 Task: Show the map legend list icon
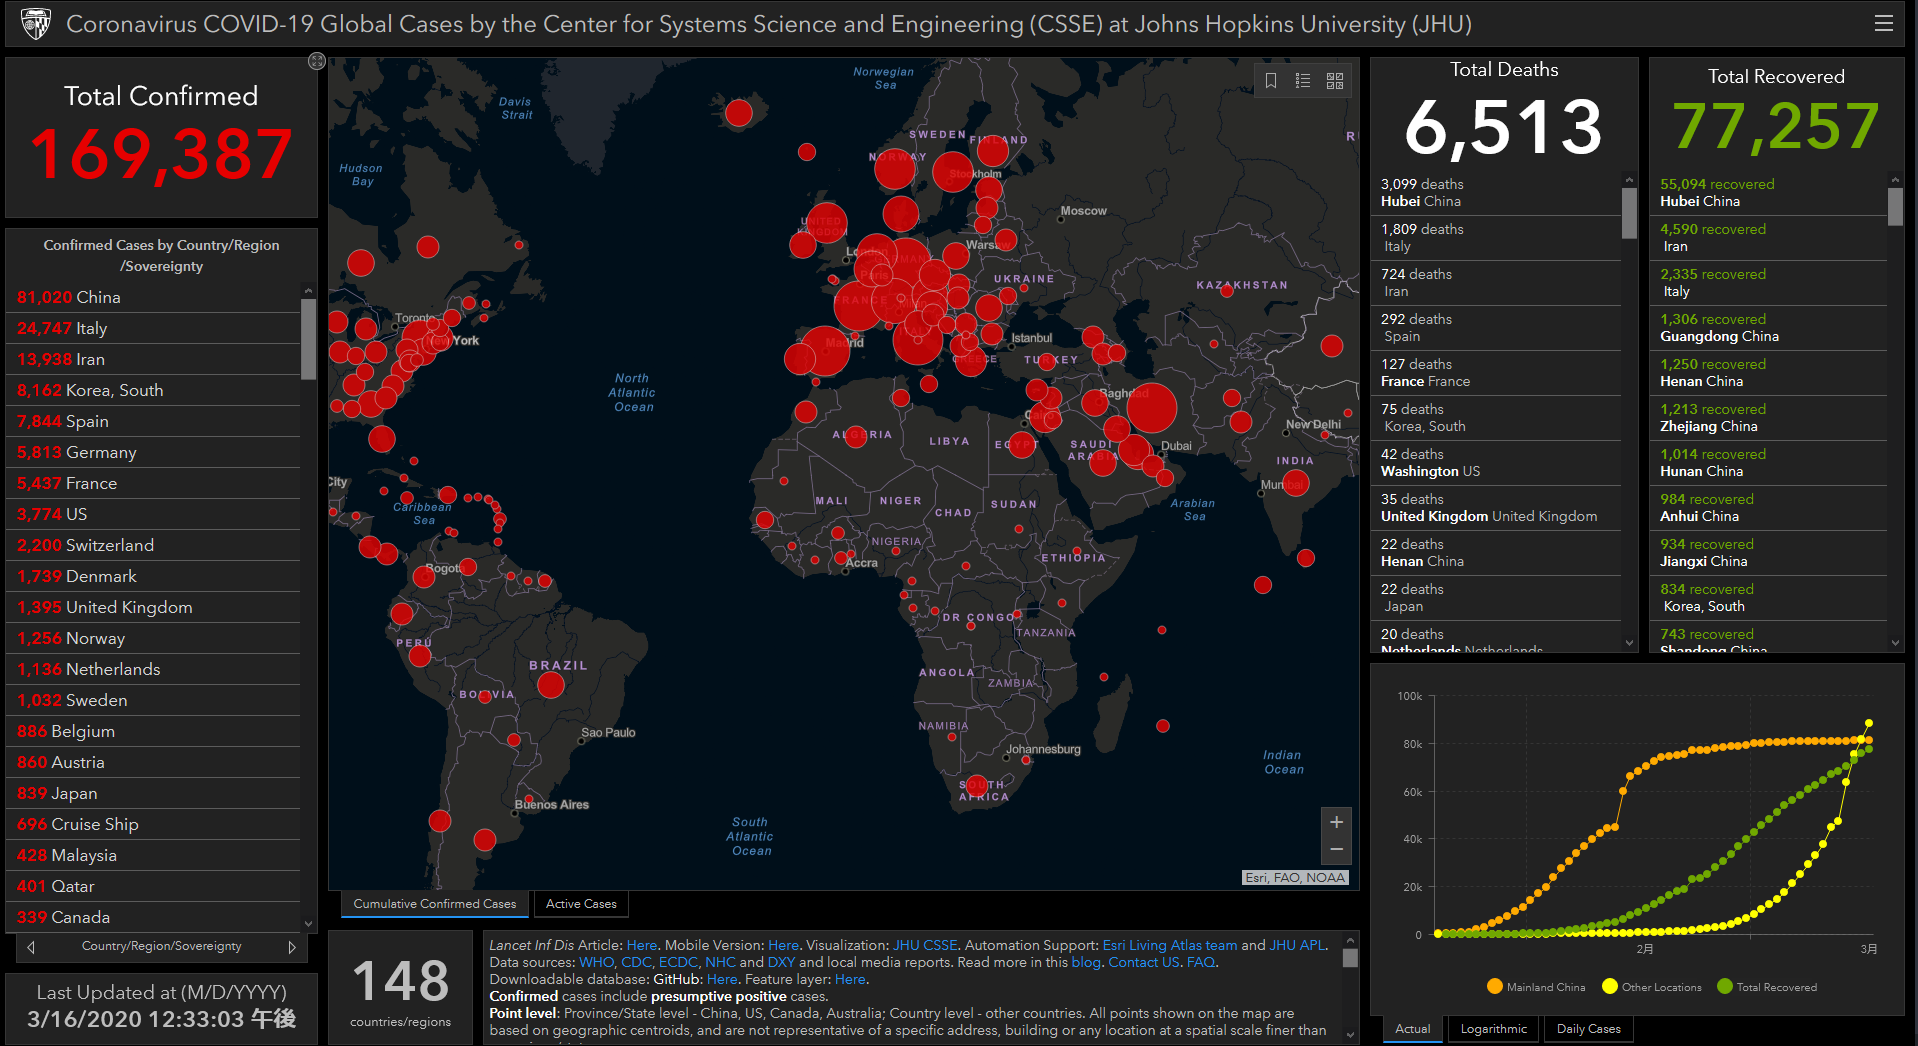[1303, 81]
